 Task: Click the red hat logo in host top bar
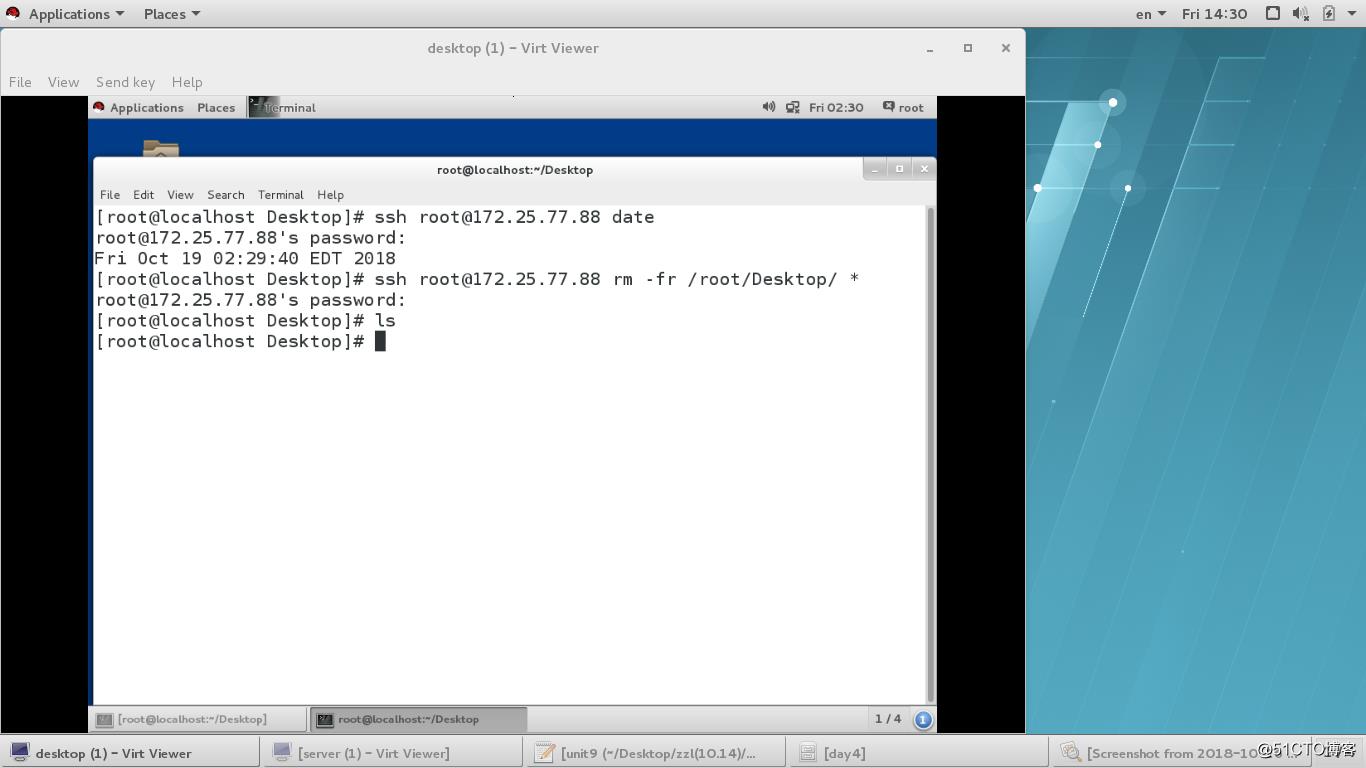tap(13, 13)
